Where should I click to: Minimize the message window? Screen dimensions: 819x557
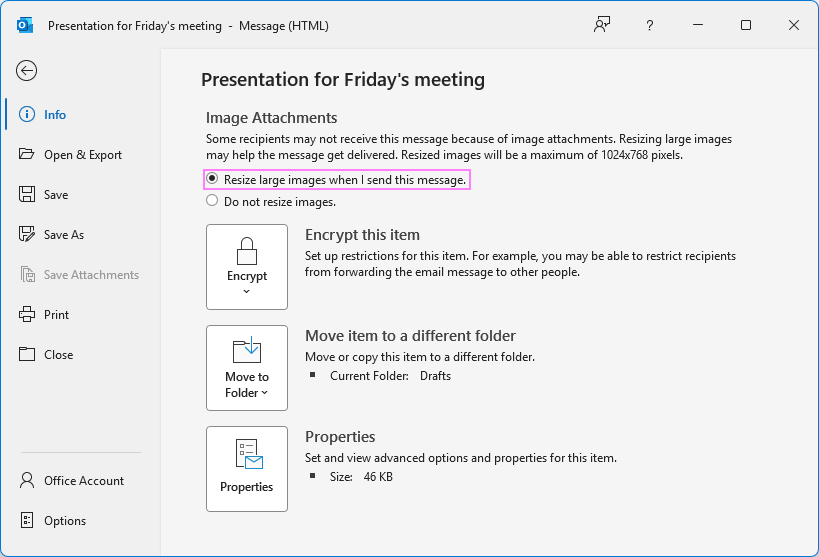coord(698,25)
